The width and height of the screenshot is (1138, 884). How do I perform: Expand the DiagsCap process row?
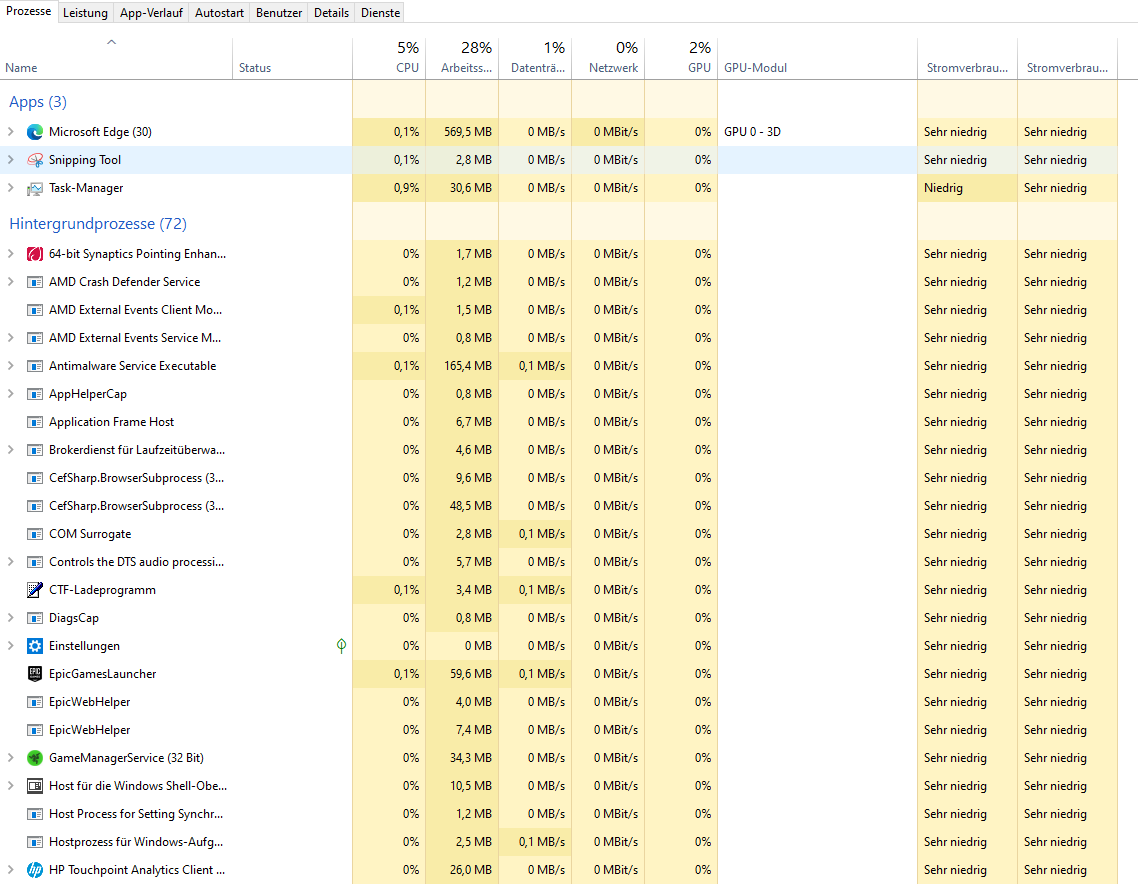coord(10,618)
